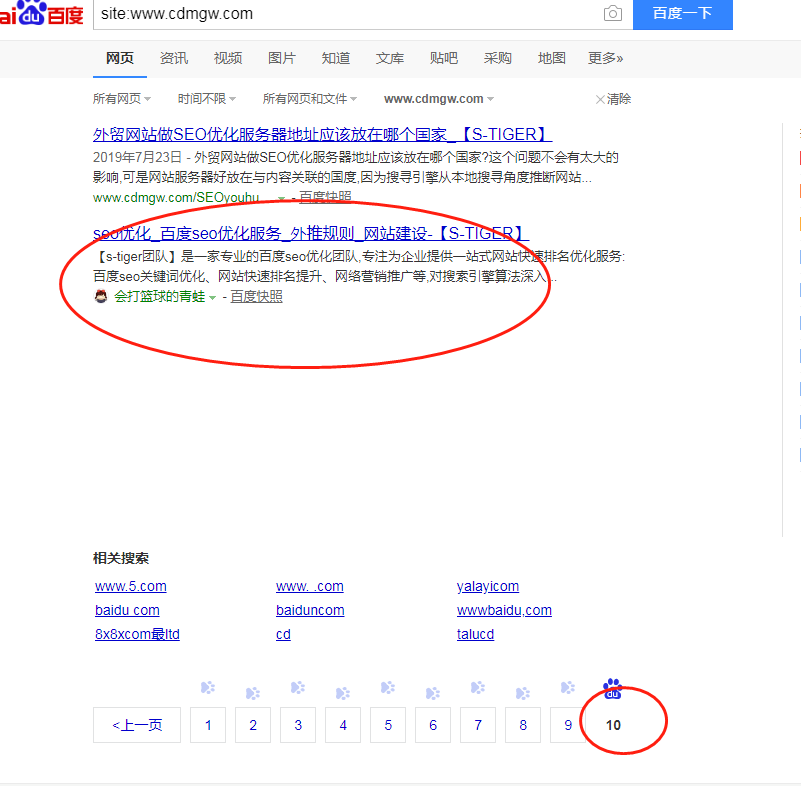Viewport: 801px width, 786px height.
Task: Click 清除 to clear filters
Action: click(614, 99)
